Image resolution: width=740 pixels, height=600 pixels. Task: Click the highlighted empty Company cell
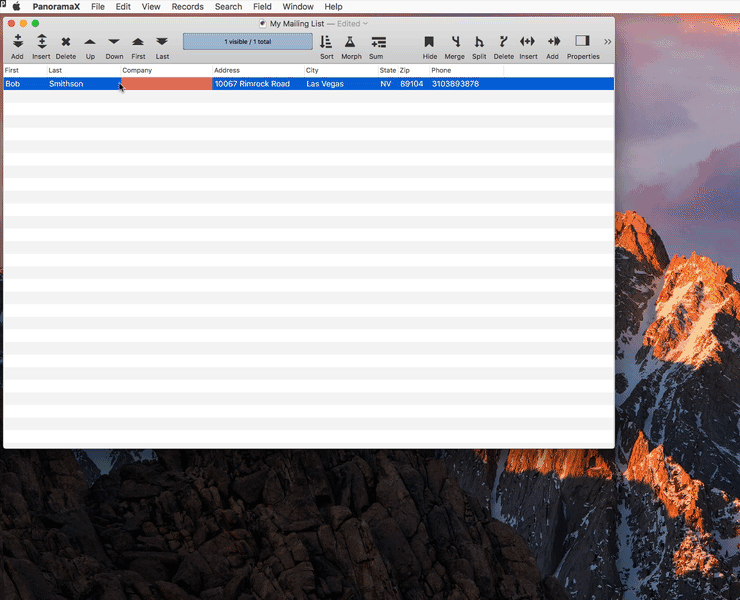(167, 84)
